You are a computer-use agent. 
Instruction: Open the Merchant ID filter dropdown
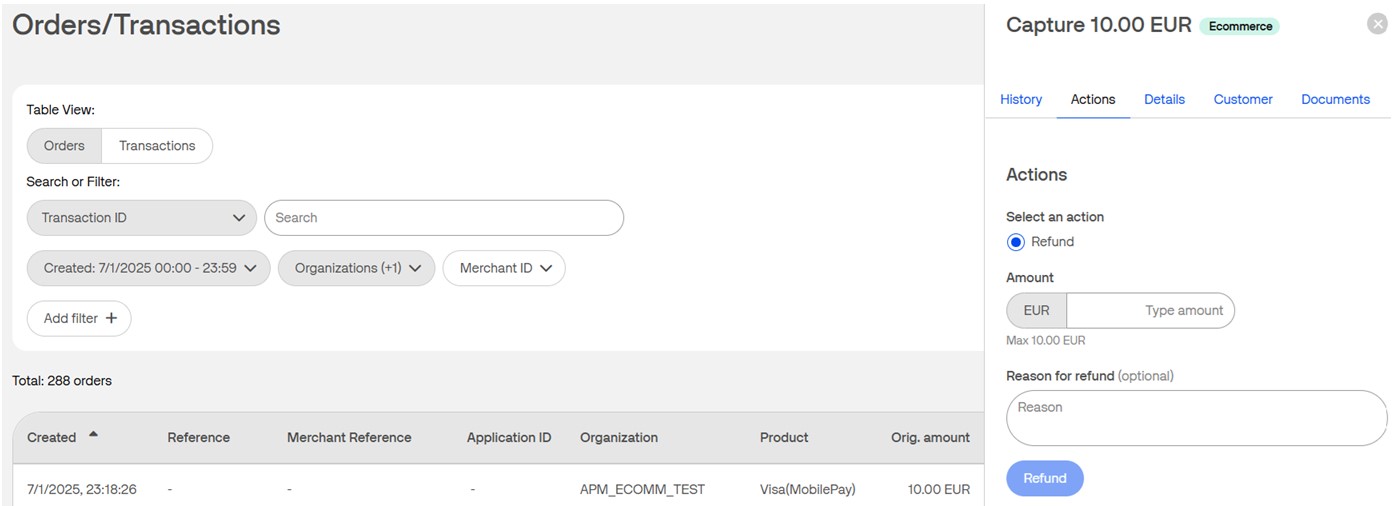pos(504,268)
